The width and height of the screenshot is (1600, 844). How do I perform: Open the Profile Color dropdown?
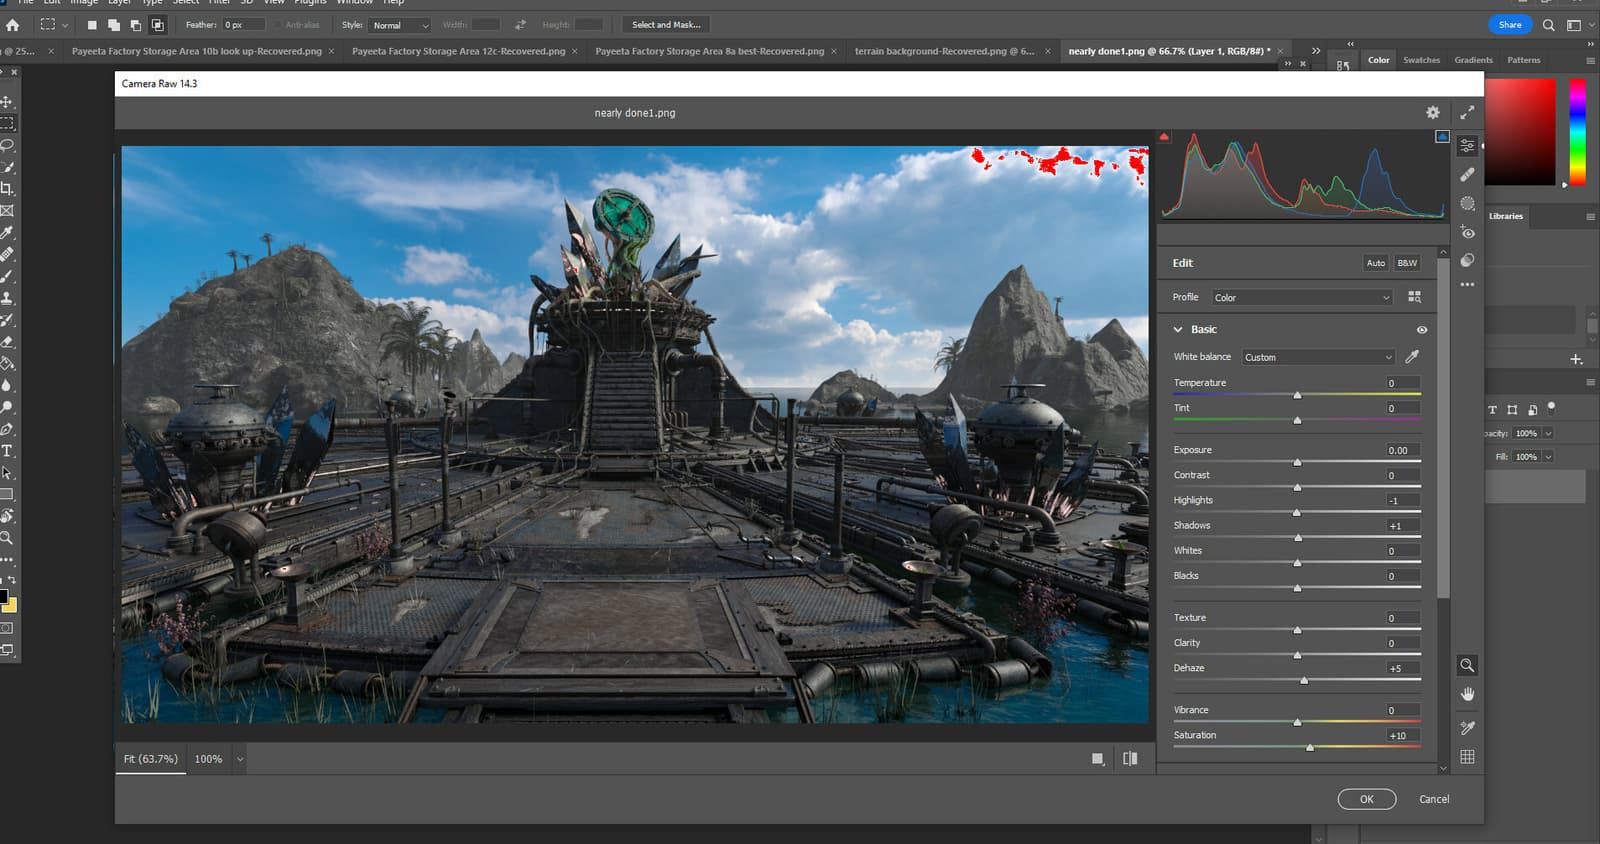coord(1302,298)
